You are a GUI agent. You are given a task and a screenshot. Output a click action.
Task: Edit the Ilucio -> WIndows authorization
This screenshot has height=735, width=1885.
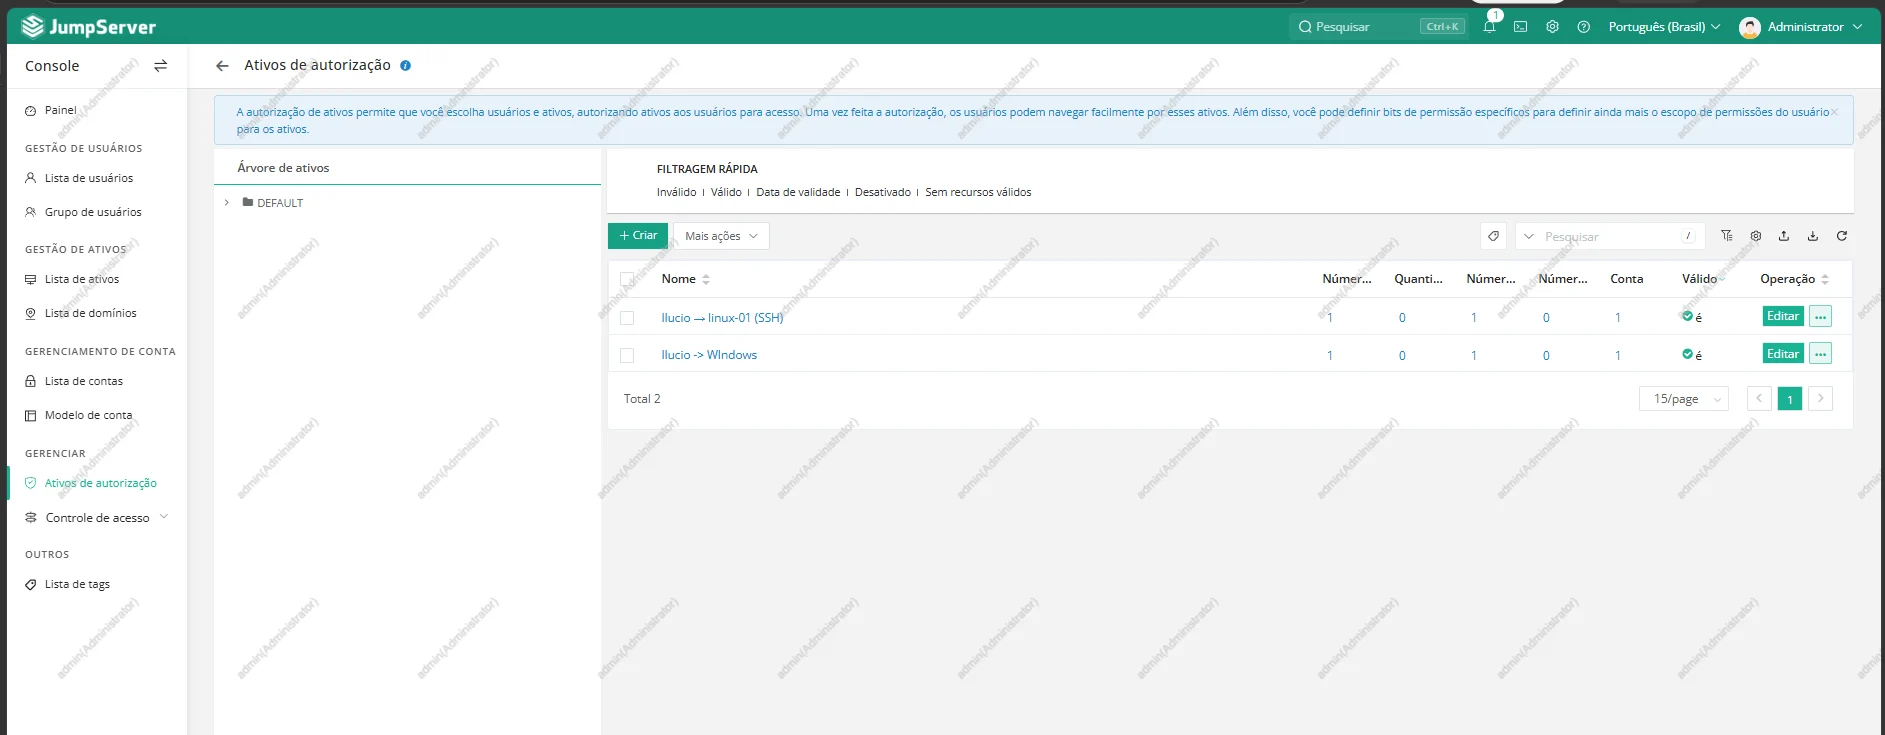[1783, 354]
